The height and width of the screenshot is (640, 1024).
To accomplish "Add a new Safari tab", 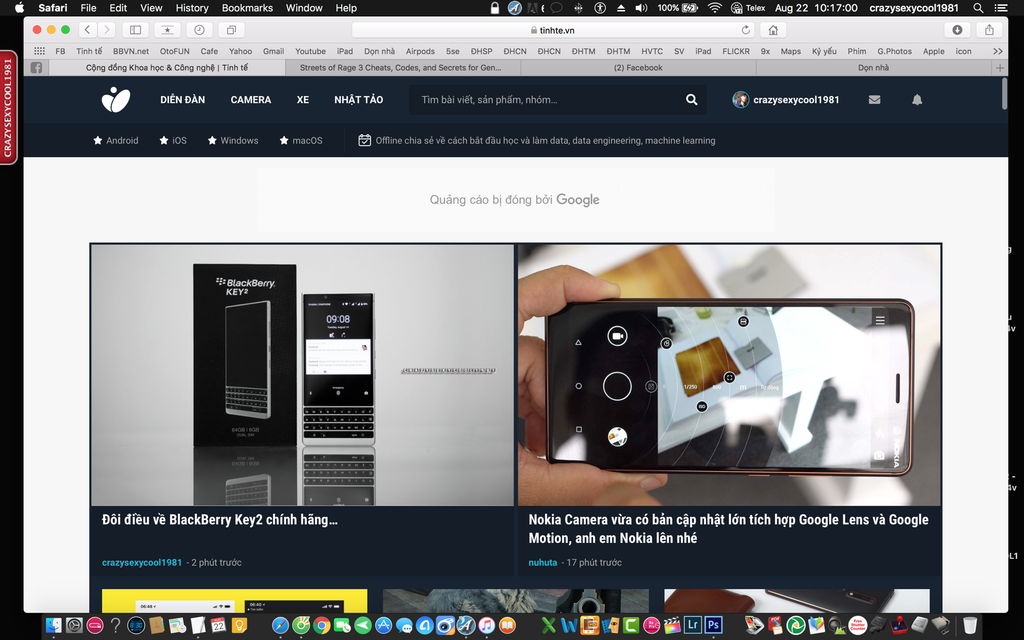I will pos(999,68).
